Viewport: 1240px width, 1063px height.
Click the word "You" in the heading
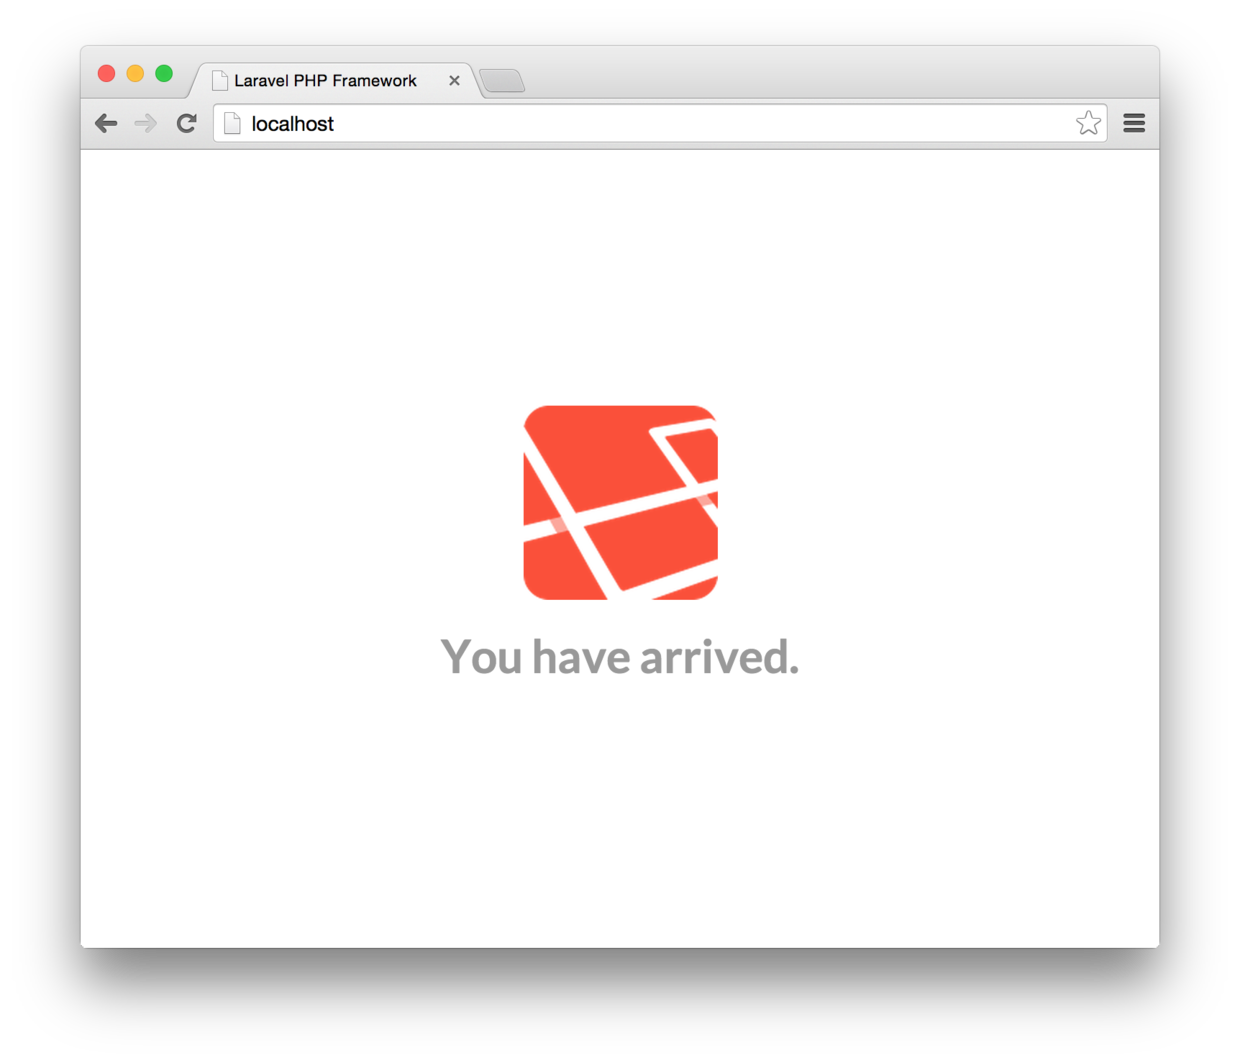[481, 657]
